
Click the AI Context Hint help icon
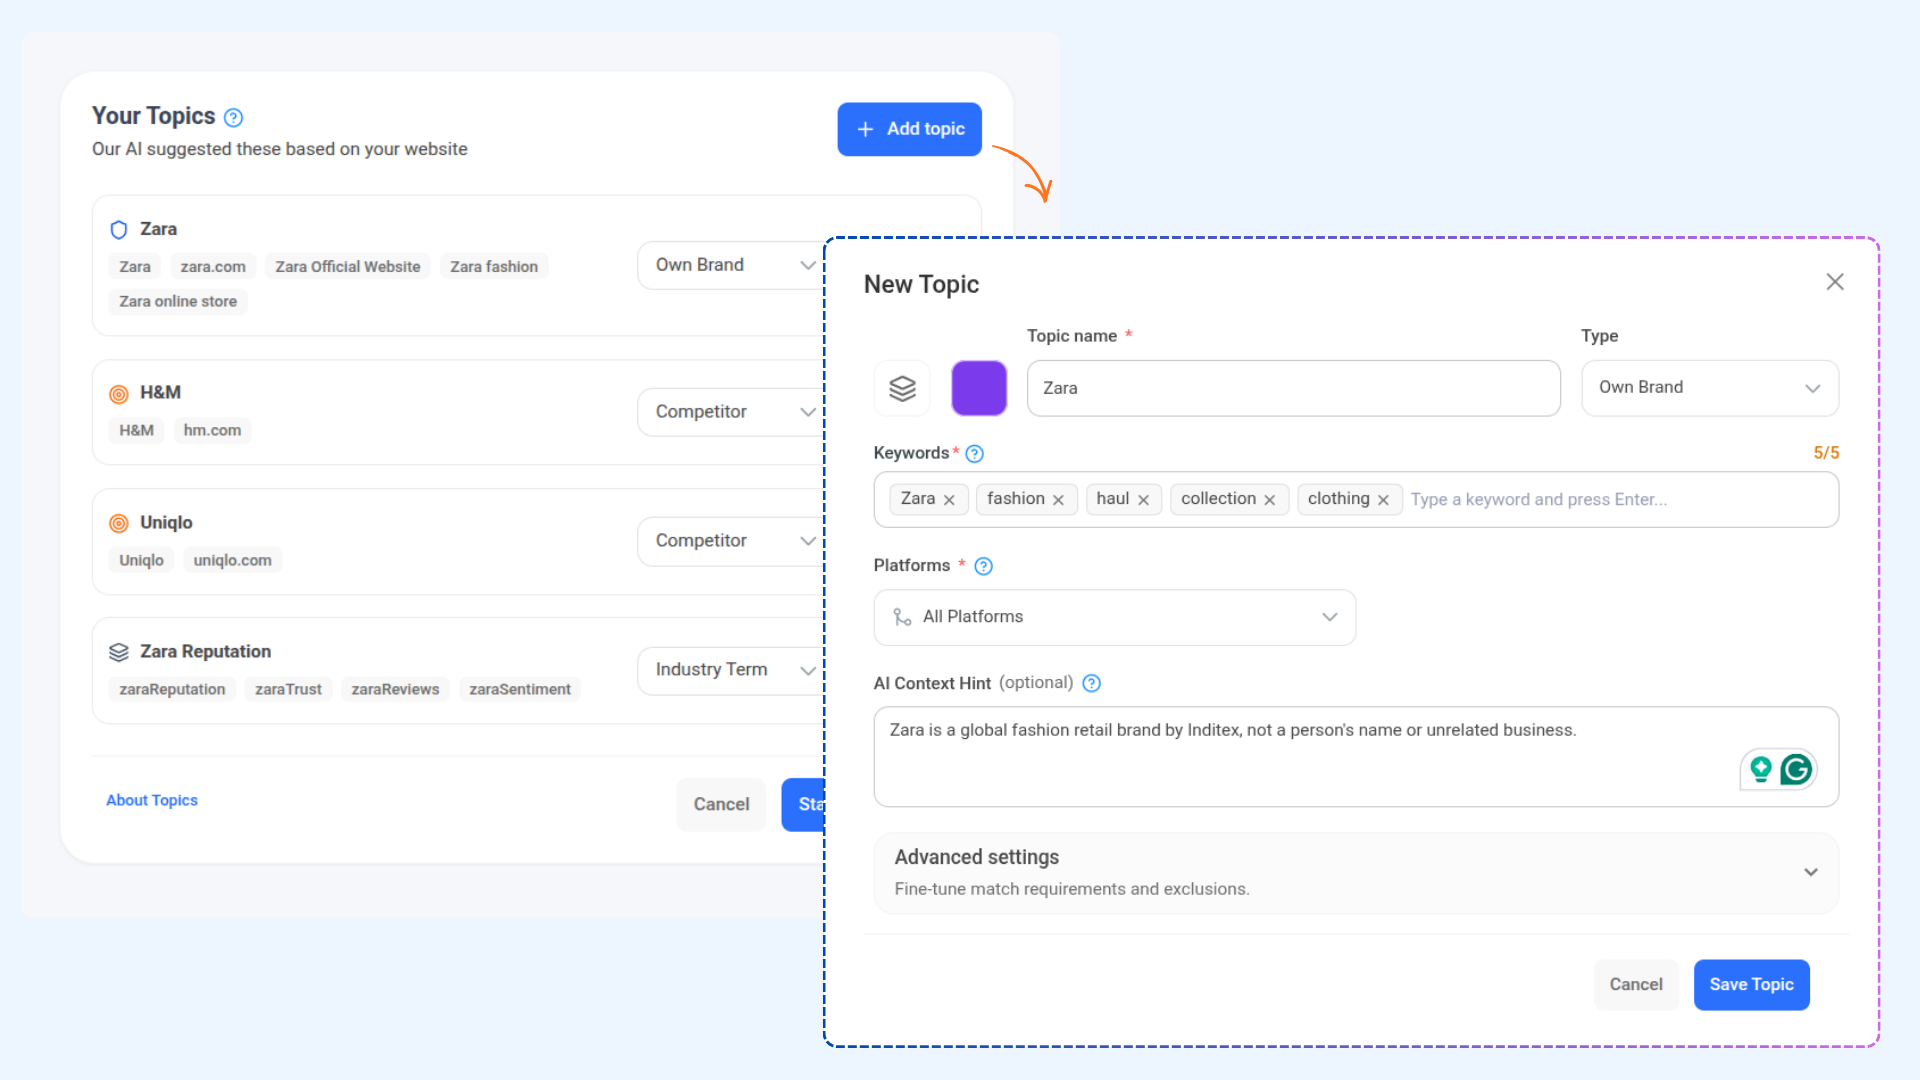pyautogui.click(x=1092, y=683)
